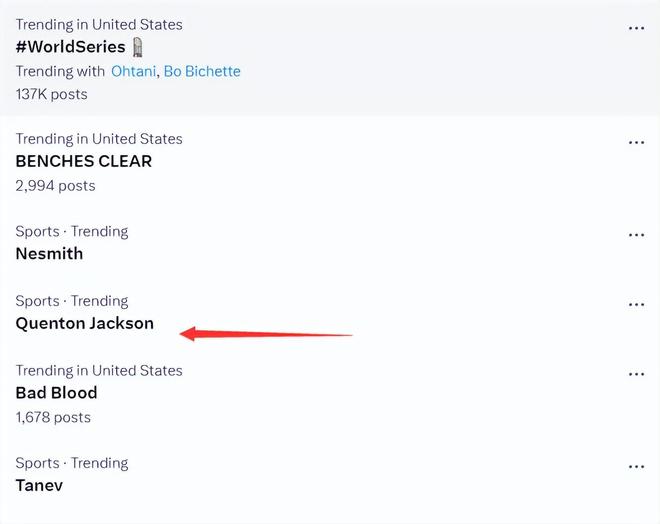The image size is (660, 524).
Task: Open the Nesmith sports trend
Action: pos(49,254)
